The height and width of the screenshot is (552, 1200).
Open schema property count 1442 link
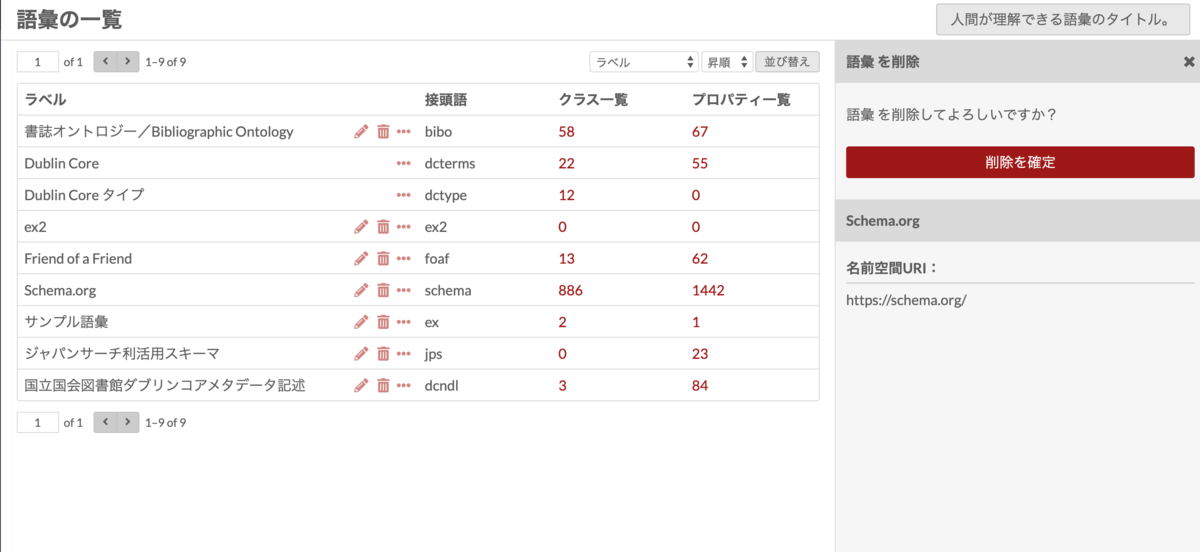pos(708,290)
